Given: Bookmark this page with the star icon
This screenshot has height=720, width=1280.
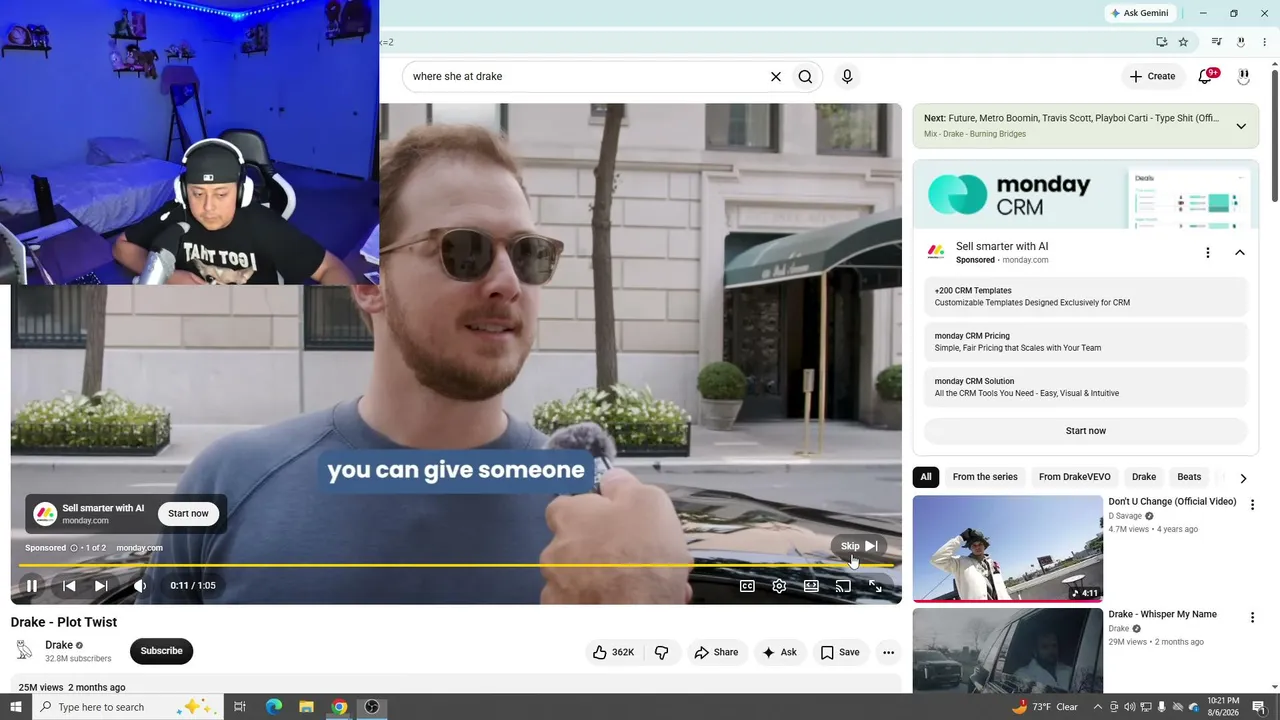Looking at the screenshot, I should [x=1183, y=42].
